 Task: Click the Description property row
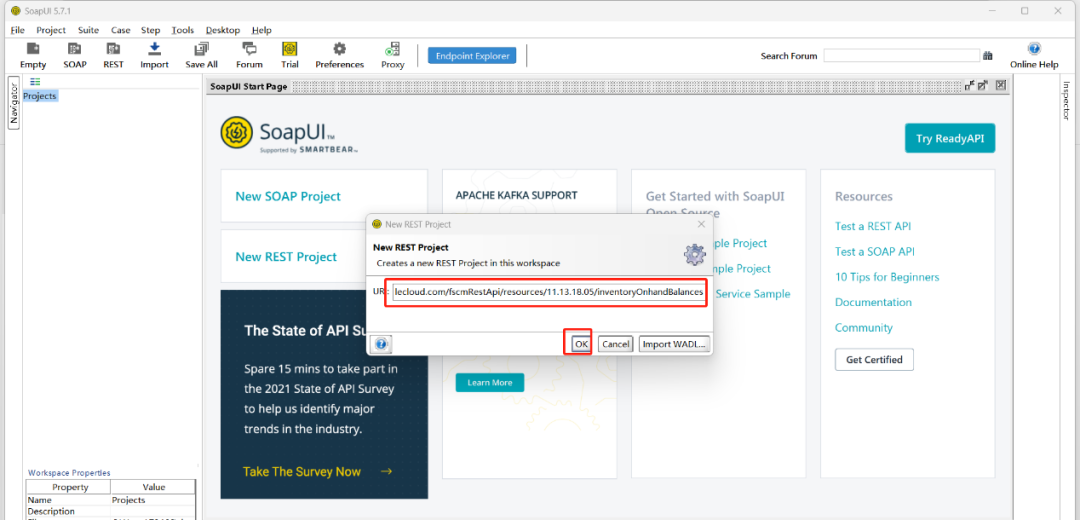112,511
